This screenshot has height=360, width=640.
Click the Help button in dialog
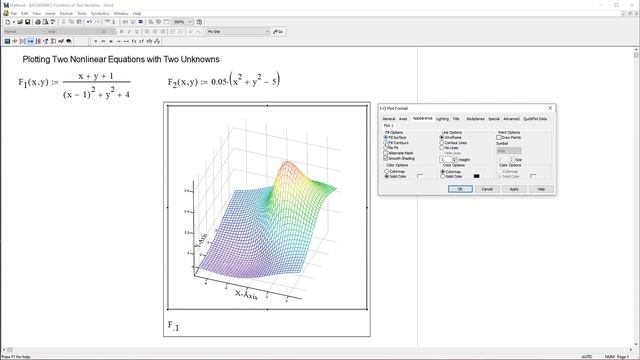541,189
